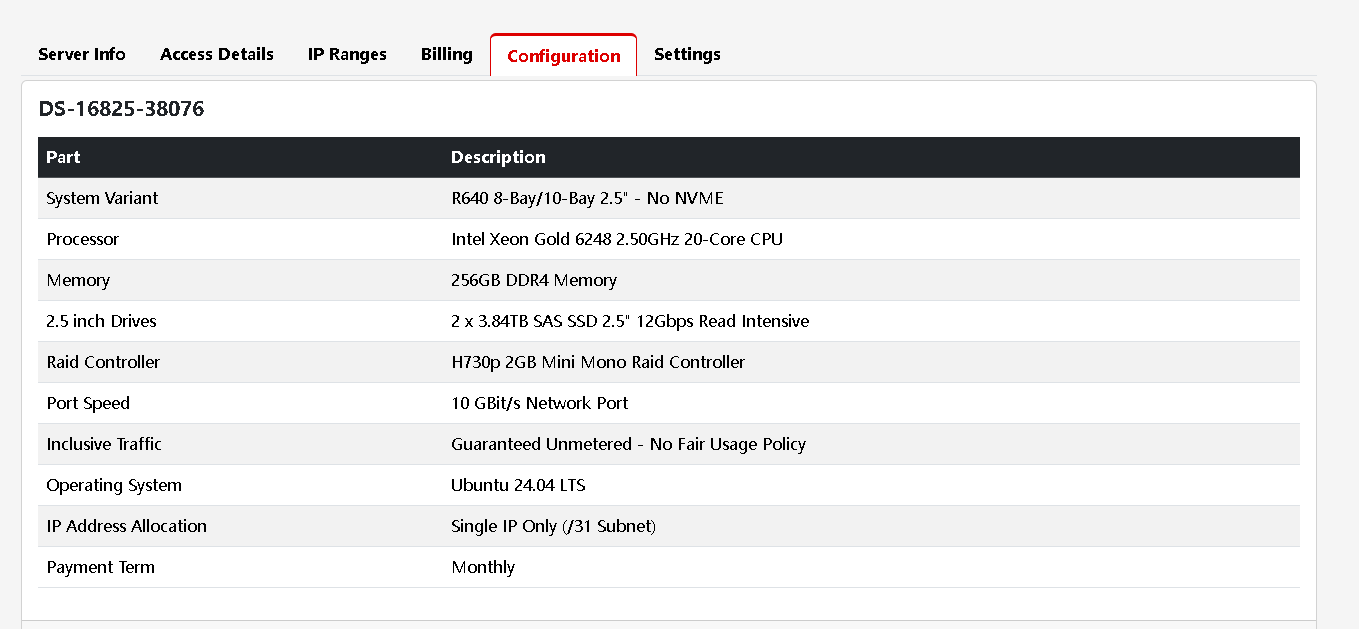Switch to the Access Details tab
Image resolution: width=1359 pixels, height=629 pixels.
(x=216, y=54)
